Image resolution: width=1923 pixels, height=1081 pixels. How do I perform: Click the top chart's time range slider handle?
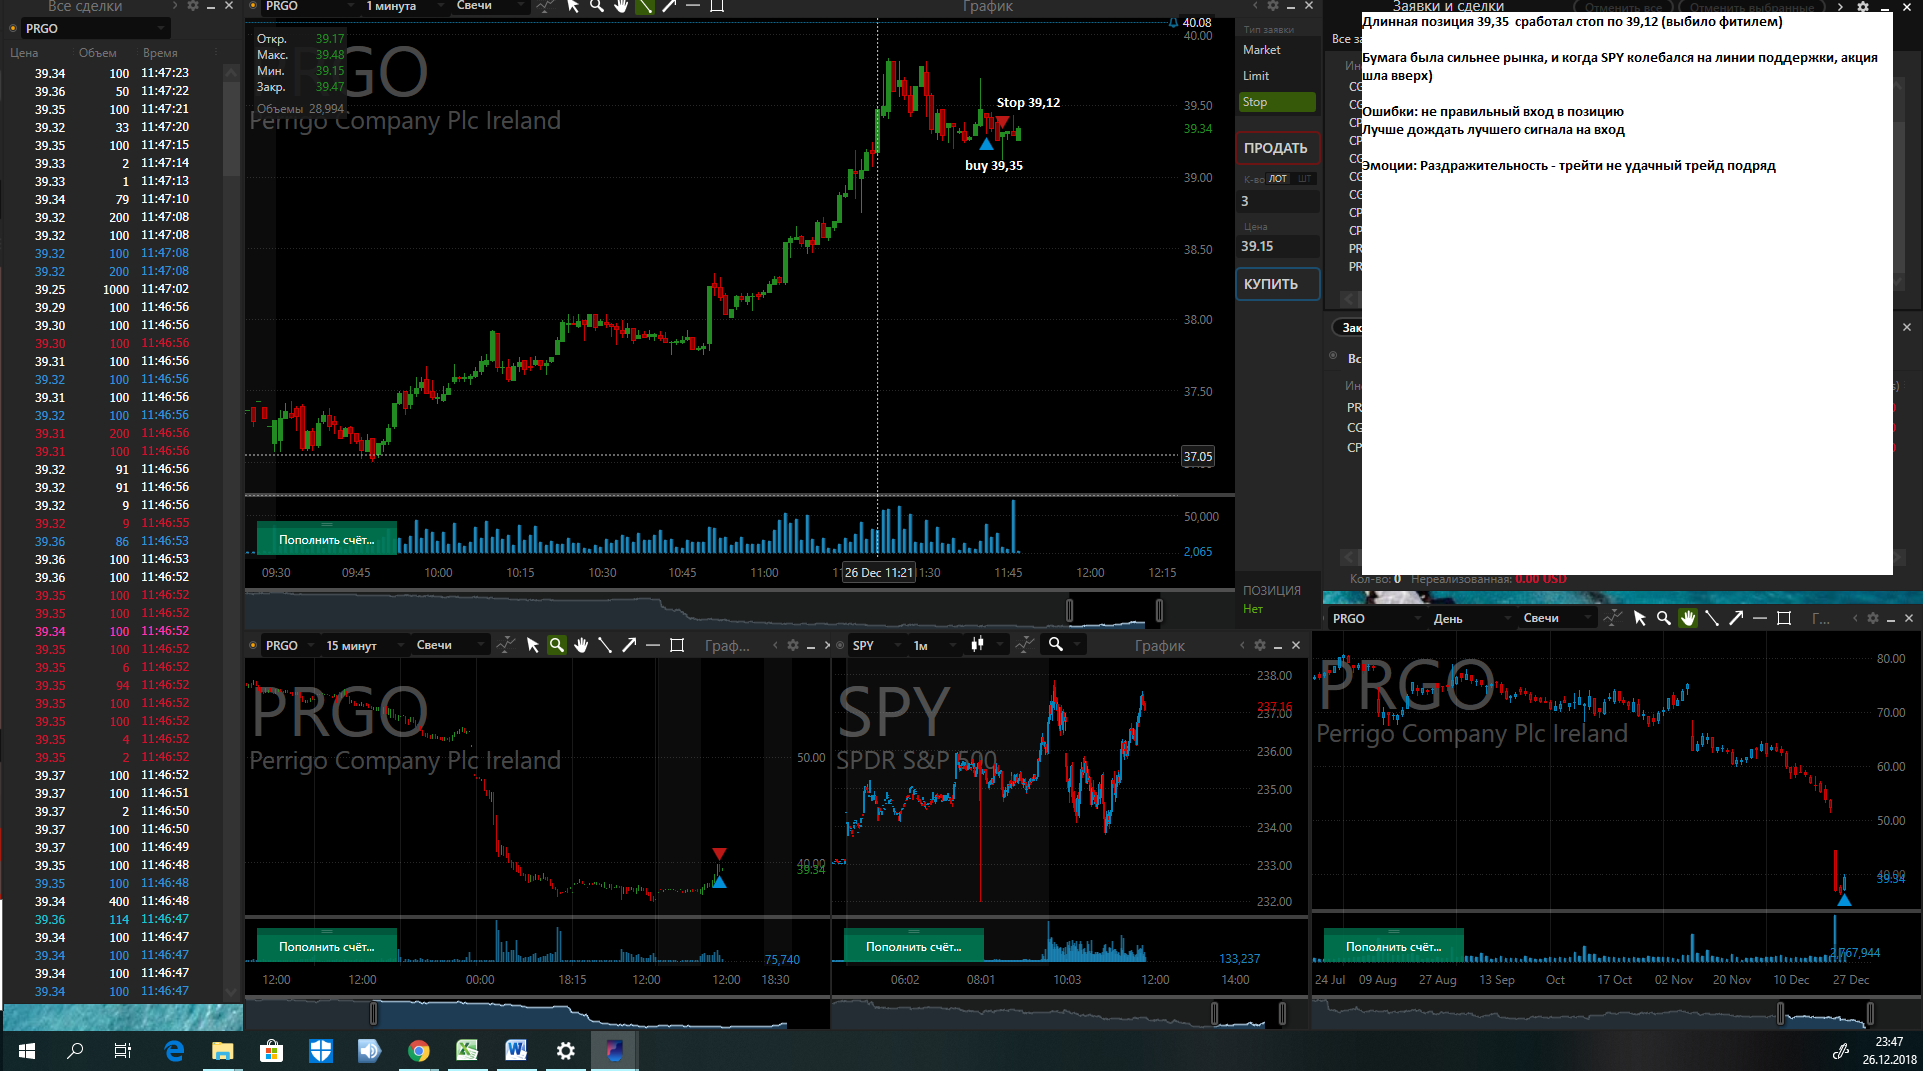click(1069, 610)
